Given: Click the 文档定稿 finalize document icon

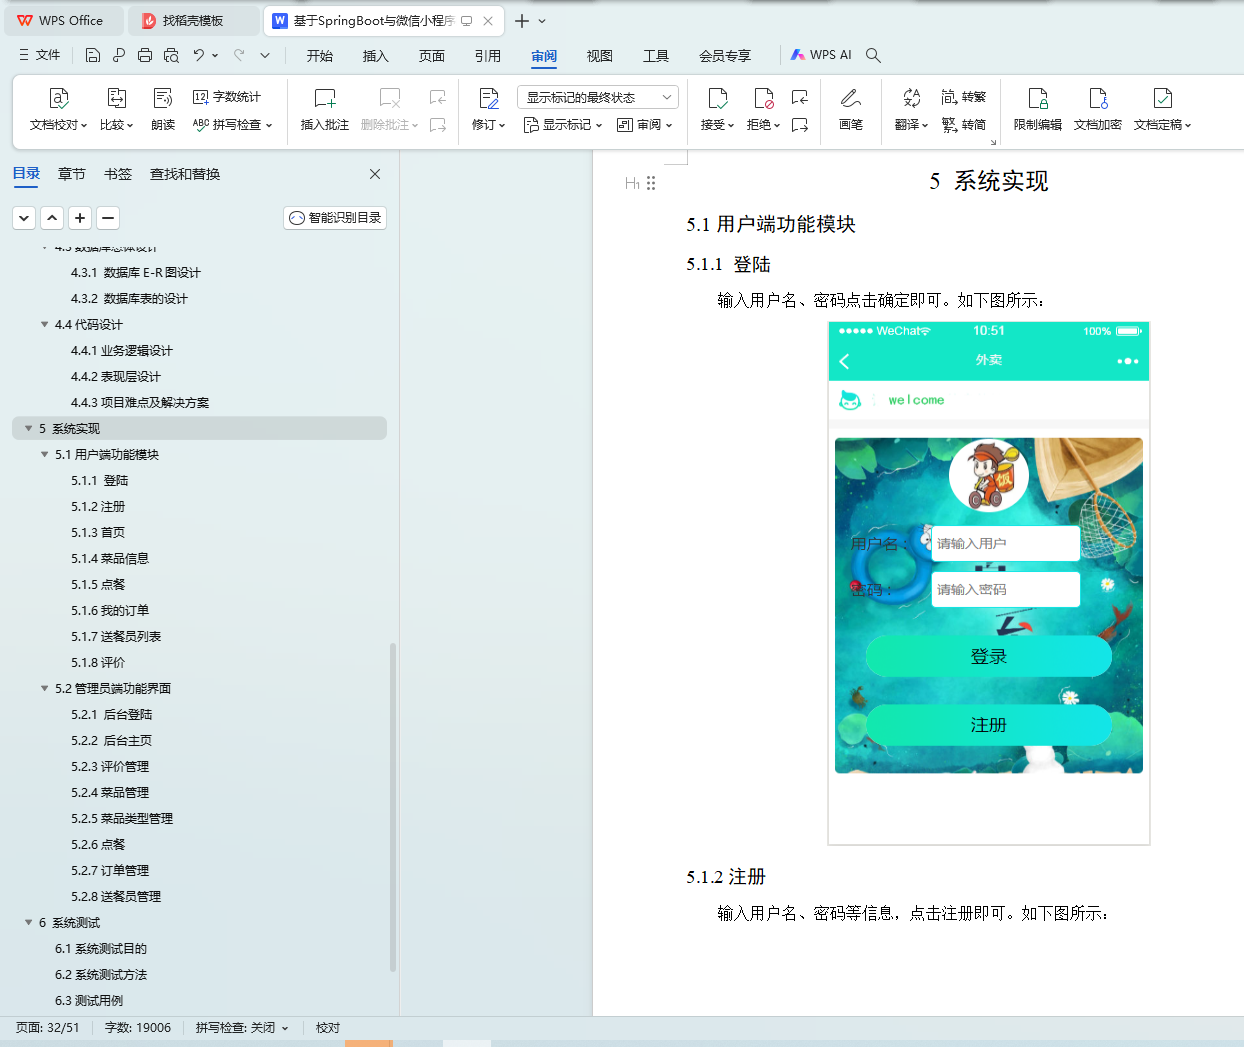Looking at the screenshot, I should 1162,98.
